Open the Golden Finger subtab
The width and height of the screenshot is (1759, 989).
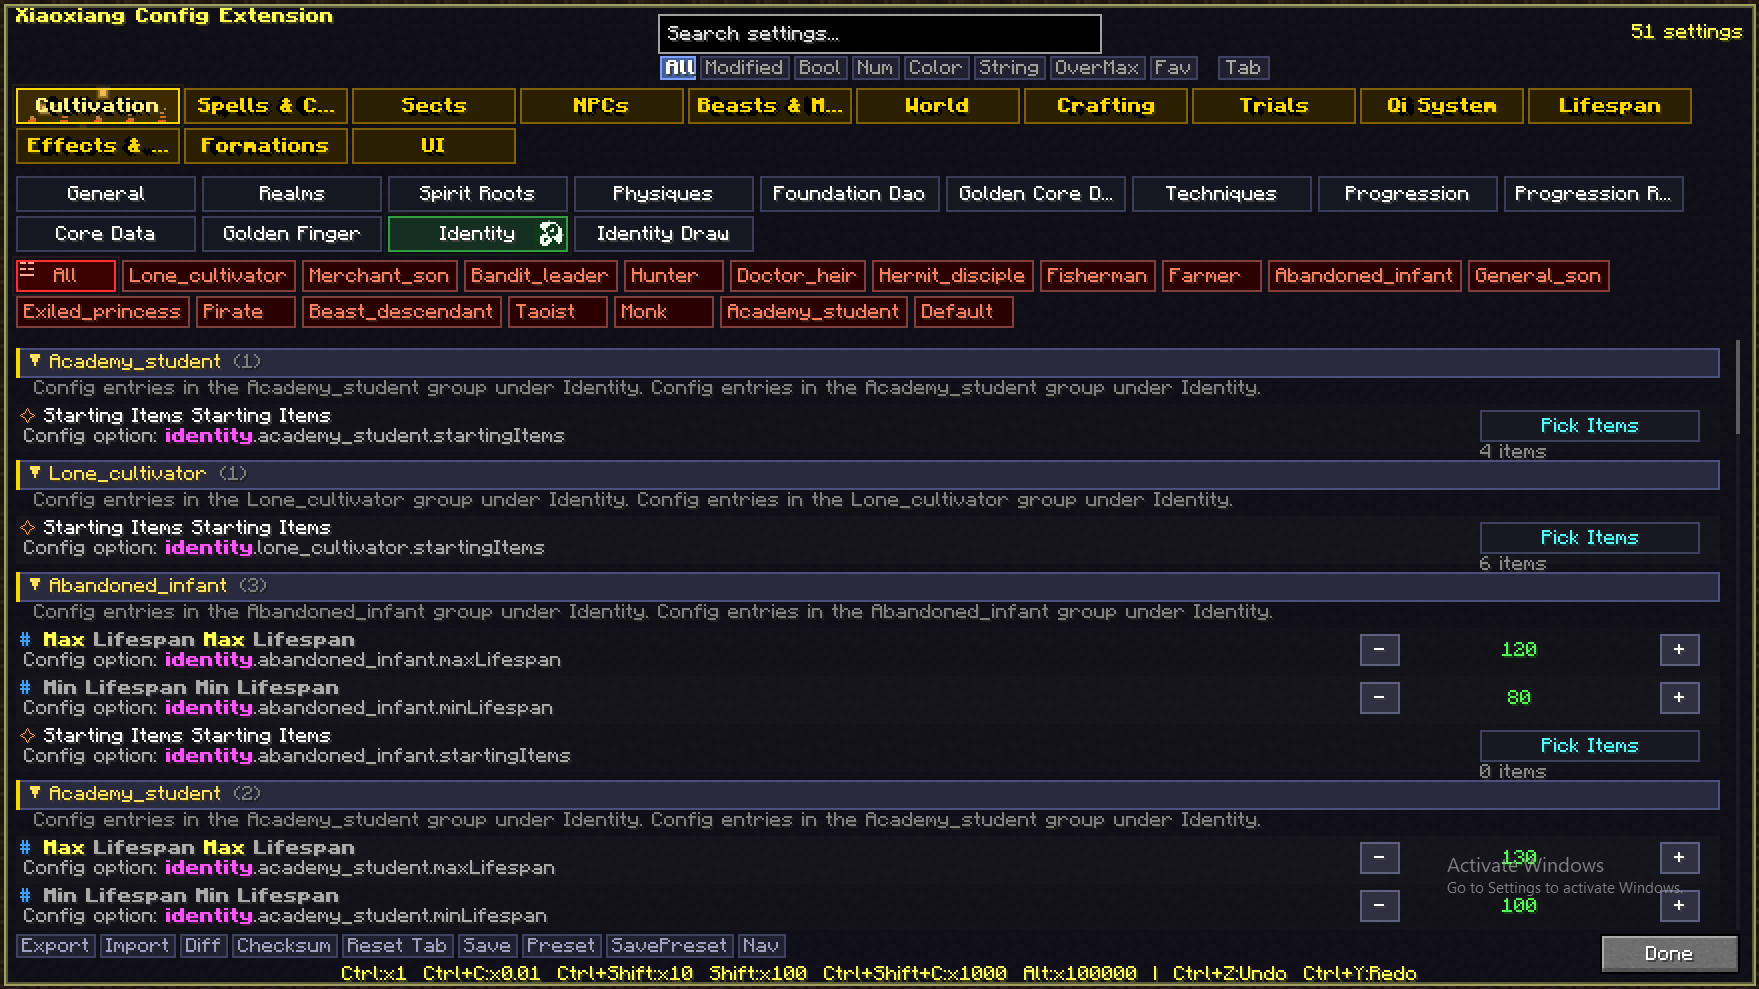coord(292,234)
